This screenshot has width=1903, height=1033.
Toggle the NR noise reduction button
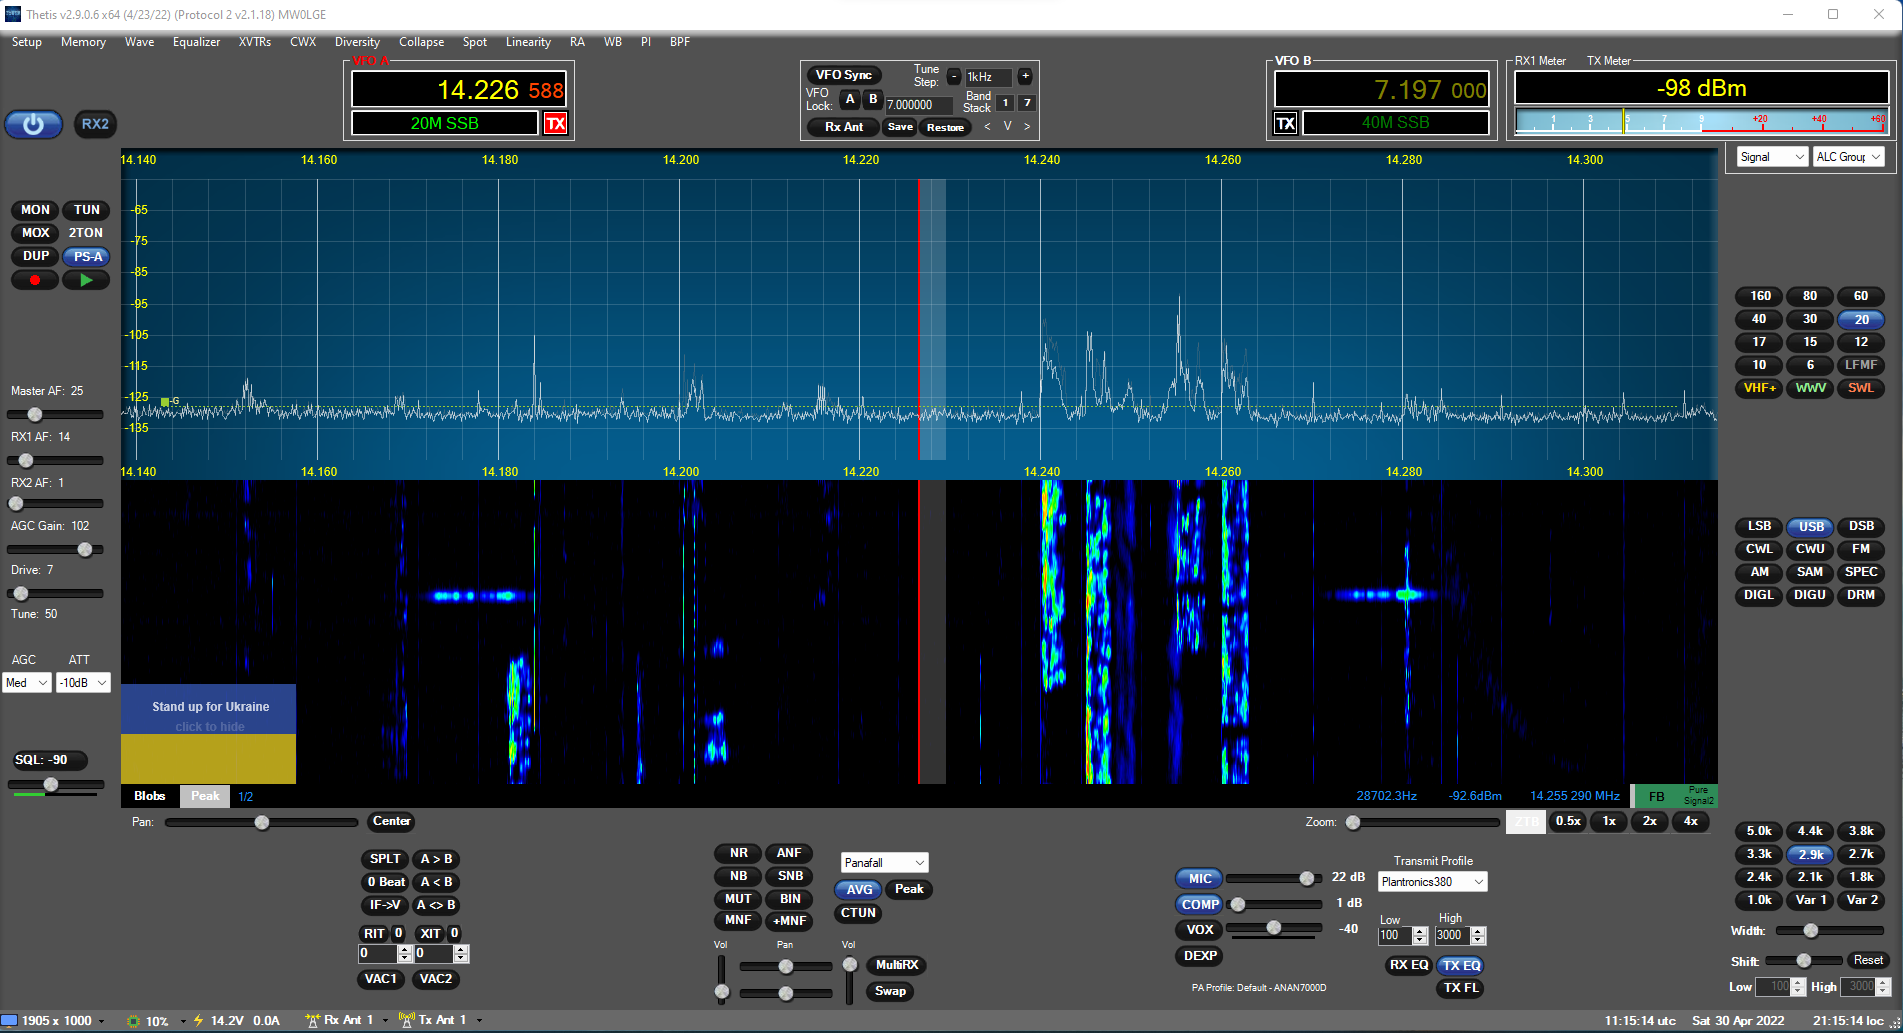click(x=738, y=853)
